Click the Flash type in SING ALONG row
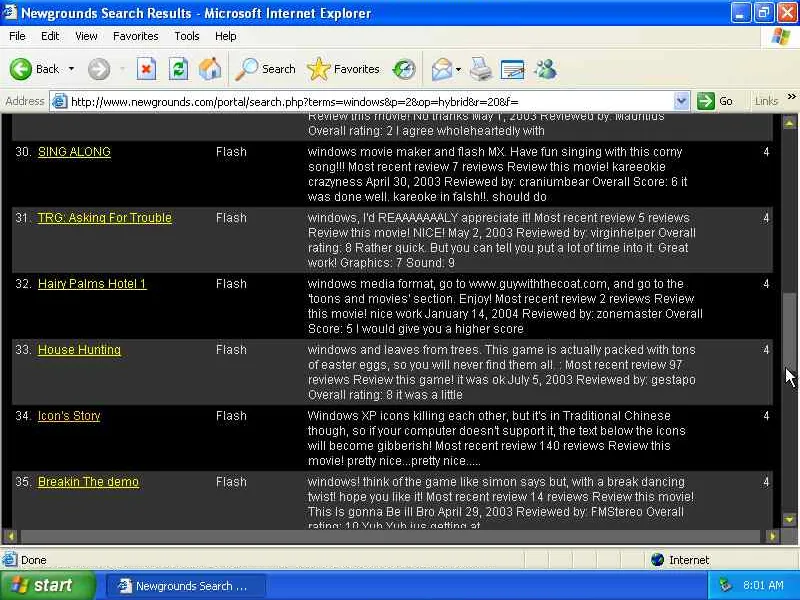The height and width of the screenshot is (600, 800). [231, 152]
